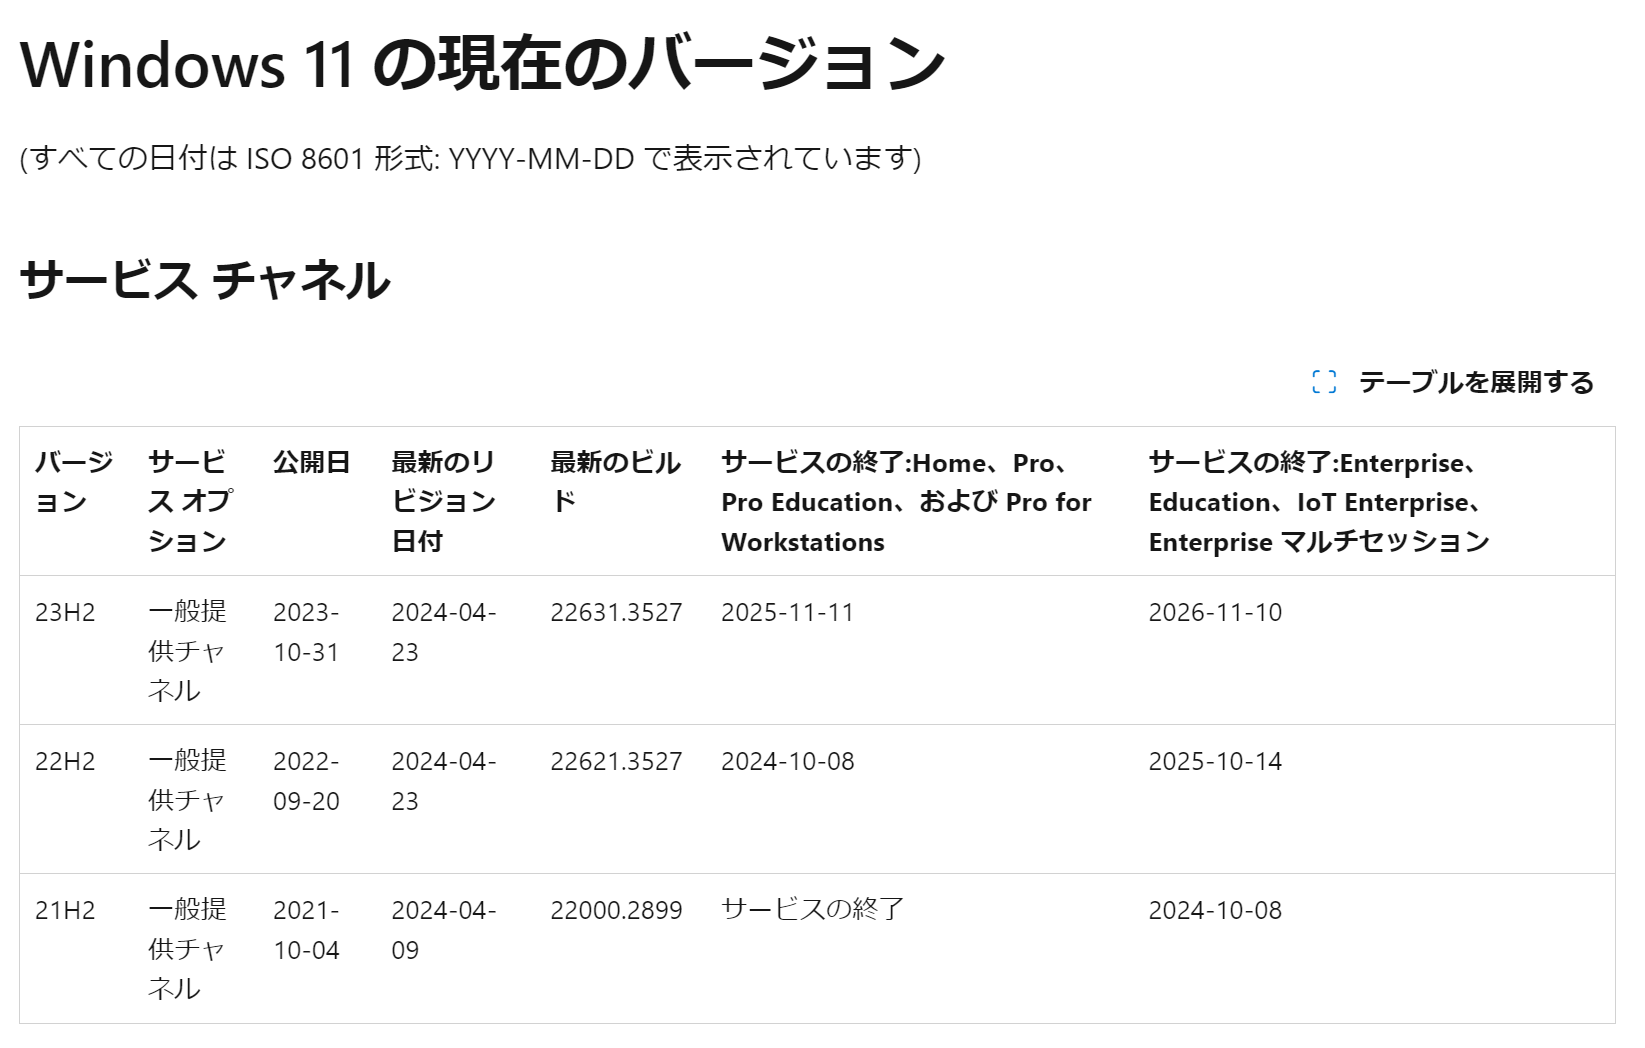1645x1048 pixels.
Task: Click the 公開日 column header
Action: coord(312,462)
